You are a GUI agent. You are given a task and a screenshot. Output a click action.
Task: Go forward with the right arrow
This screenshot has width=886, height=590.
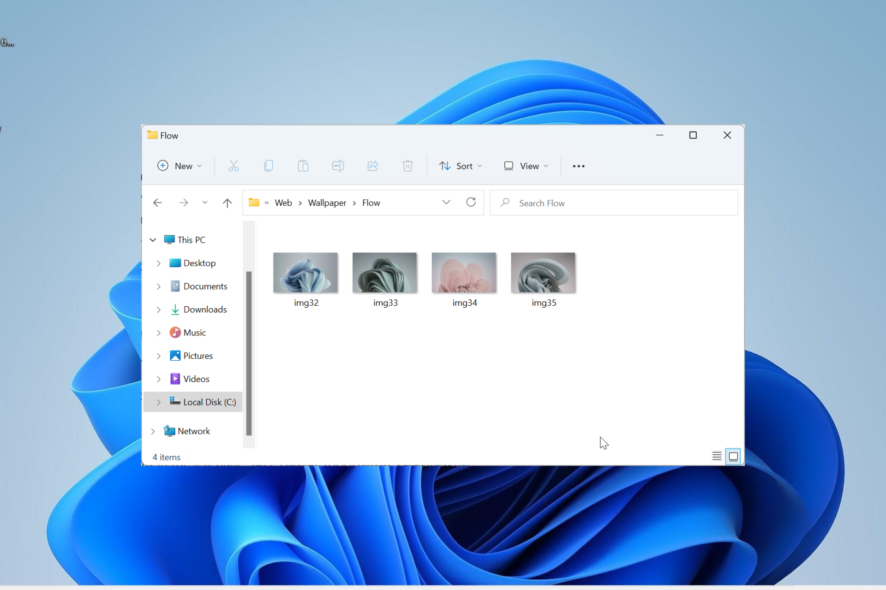coord(184,203)
